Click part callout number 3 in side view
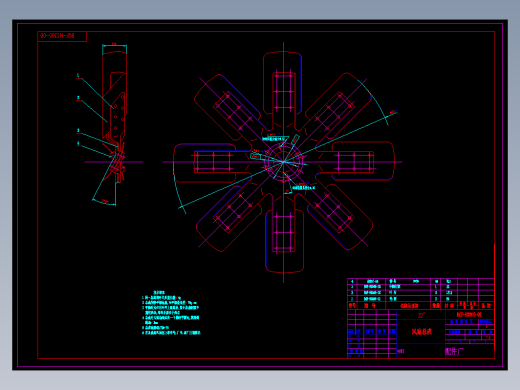Viewport: 520px width, 390px height. click(78, 131)
